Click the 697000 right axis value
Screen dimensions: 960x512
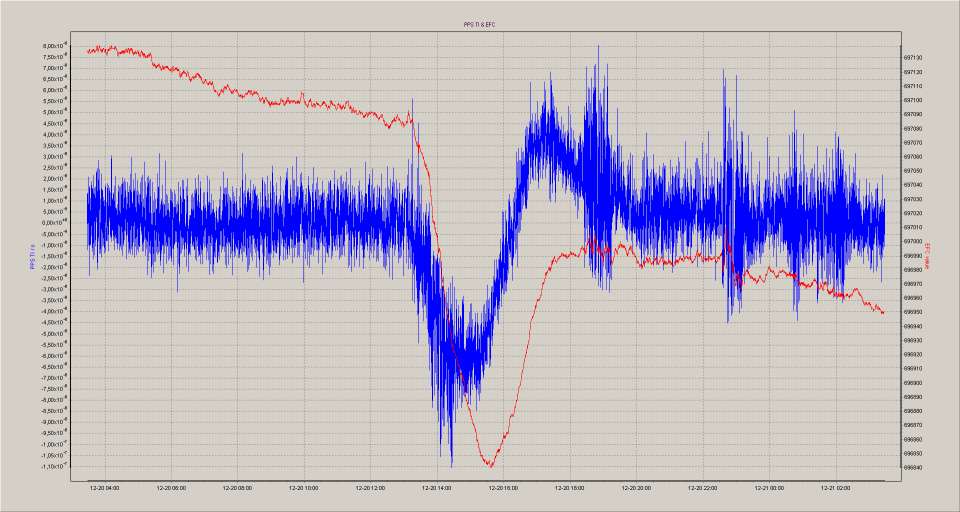(913, 241)
